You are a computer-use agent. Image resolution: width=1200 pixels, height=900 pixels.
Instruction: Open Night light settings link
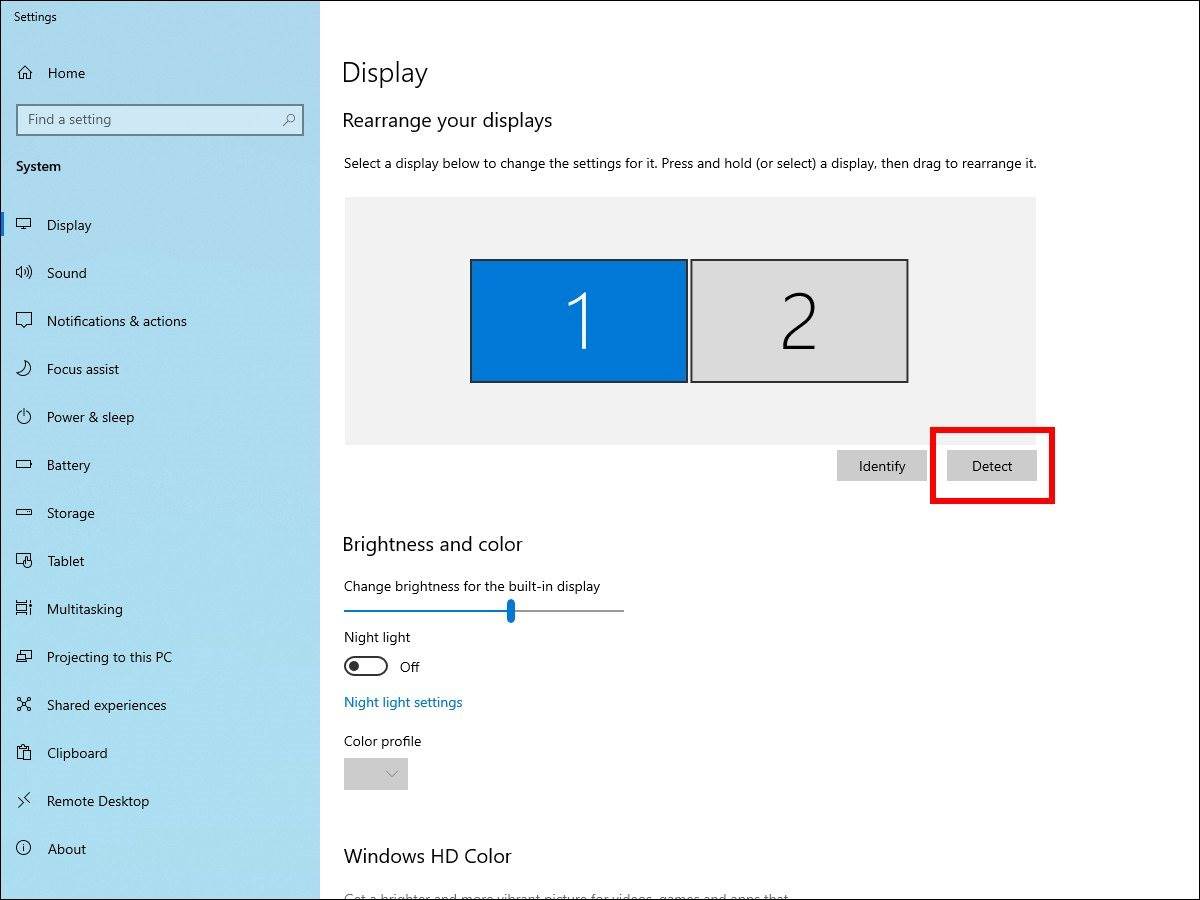[x=403, y=702]
